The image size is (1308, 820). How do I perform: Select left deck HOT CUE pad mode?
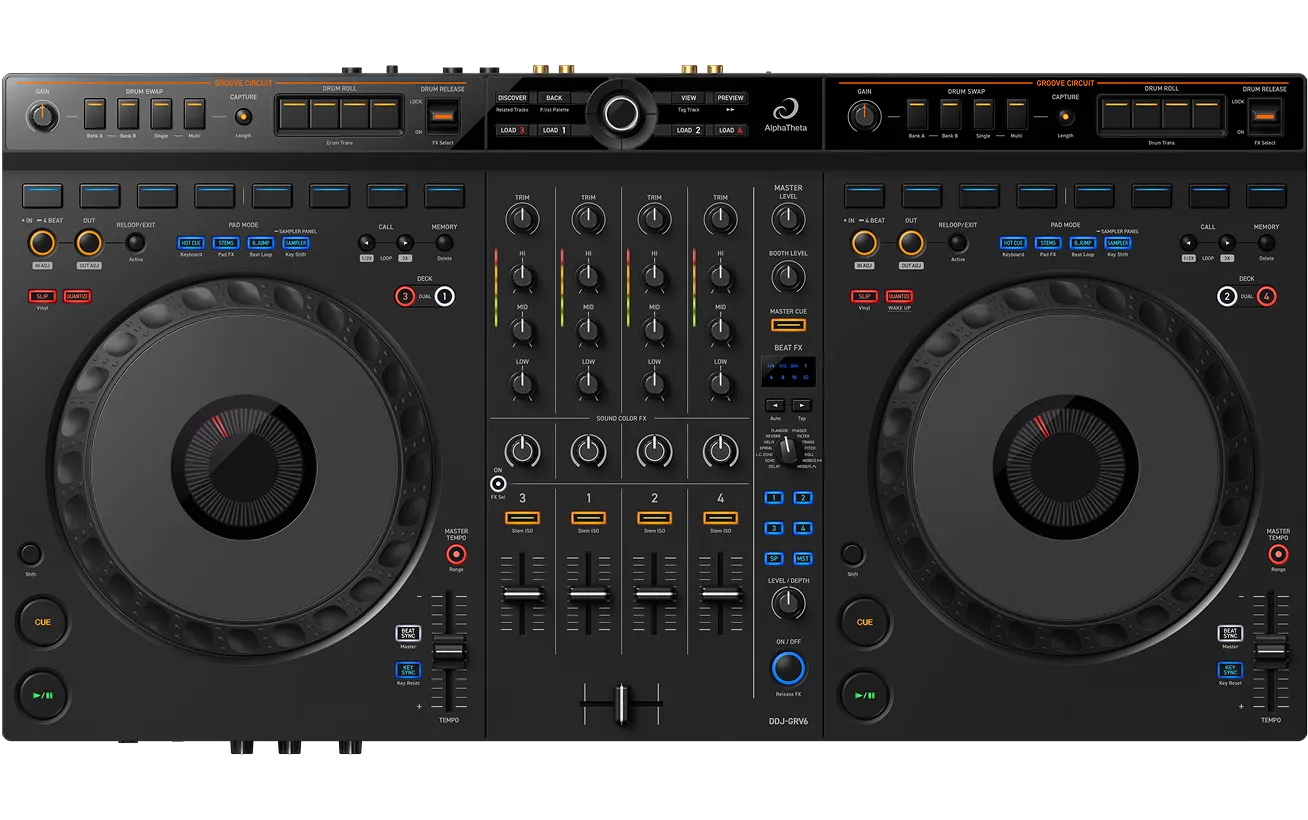click(191, 243)
